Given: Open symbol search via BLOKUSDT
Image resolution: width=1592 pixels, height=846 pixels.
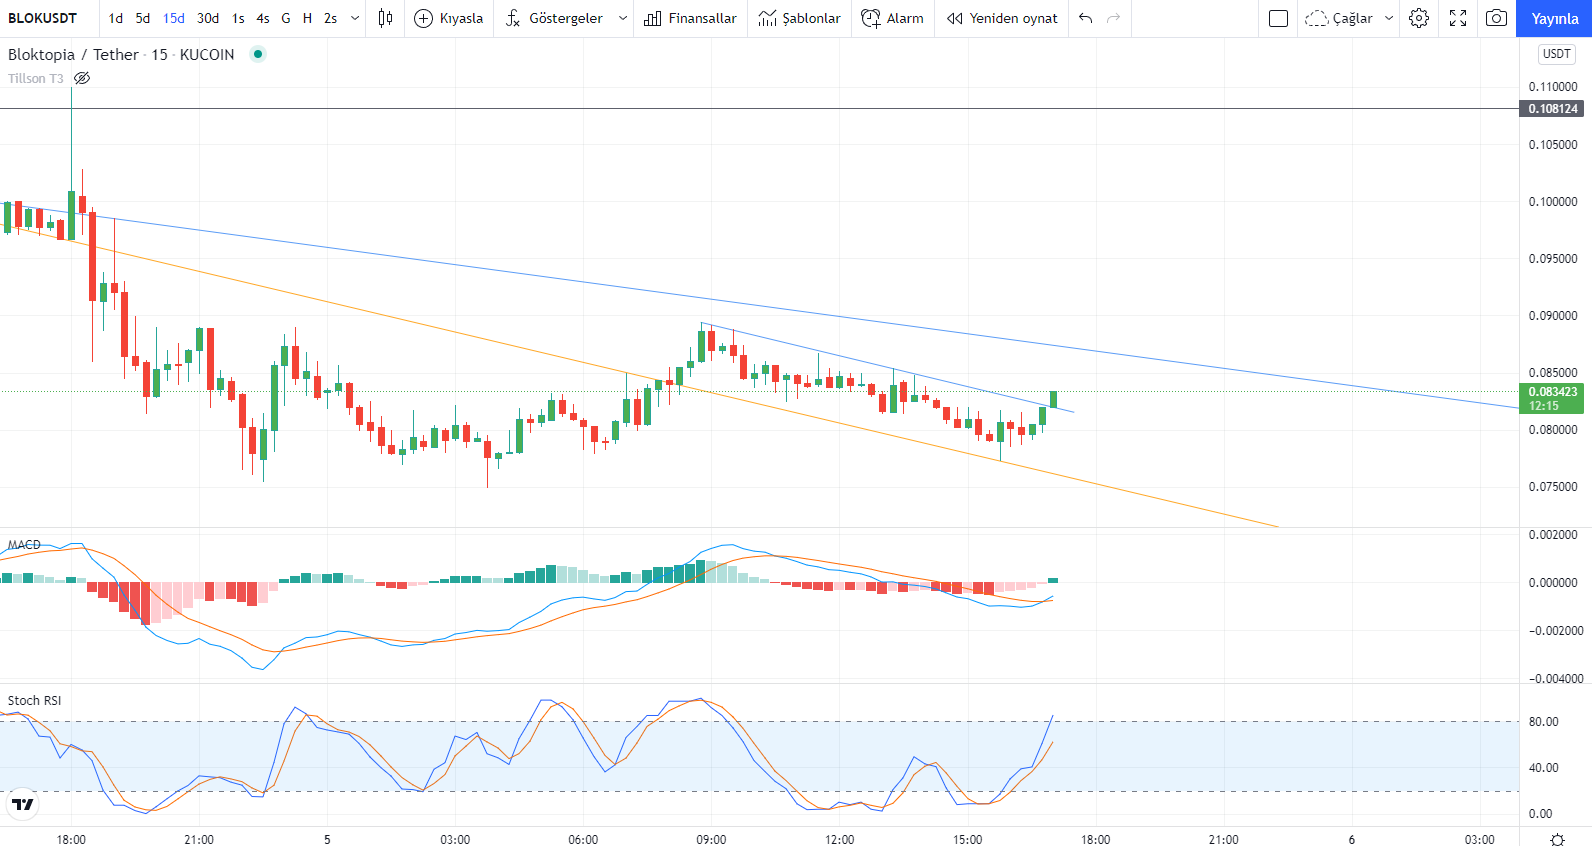Looking at the screenshot, I should point(42,18).
